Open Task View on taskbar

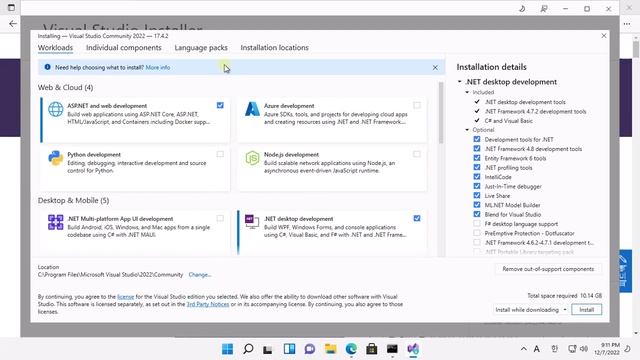click(268, 349)
